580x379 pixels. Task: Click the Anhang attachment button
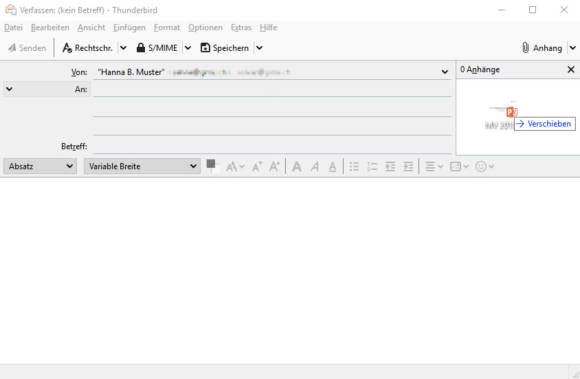point(542,48)
